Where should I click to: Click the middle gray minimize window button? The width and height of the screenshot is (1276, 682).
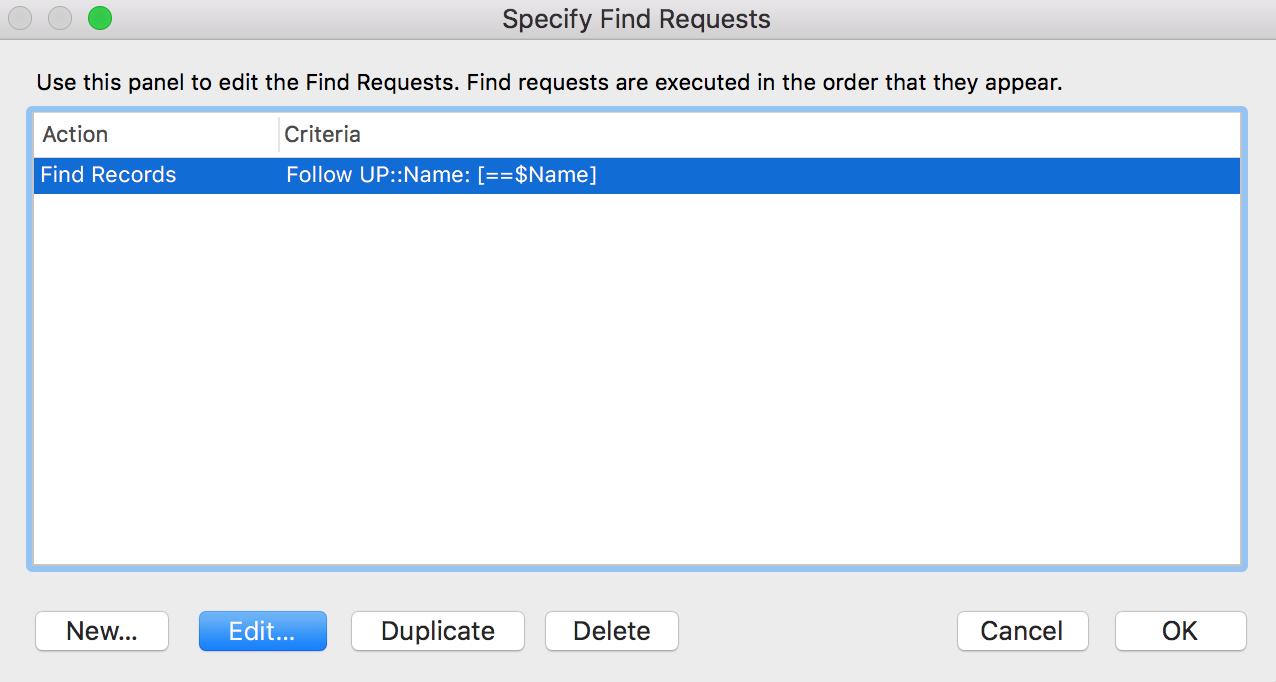(60, 18)
